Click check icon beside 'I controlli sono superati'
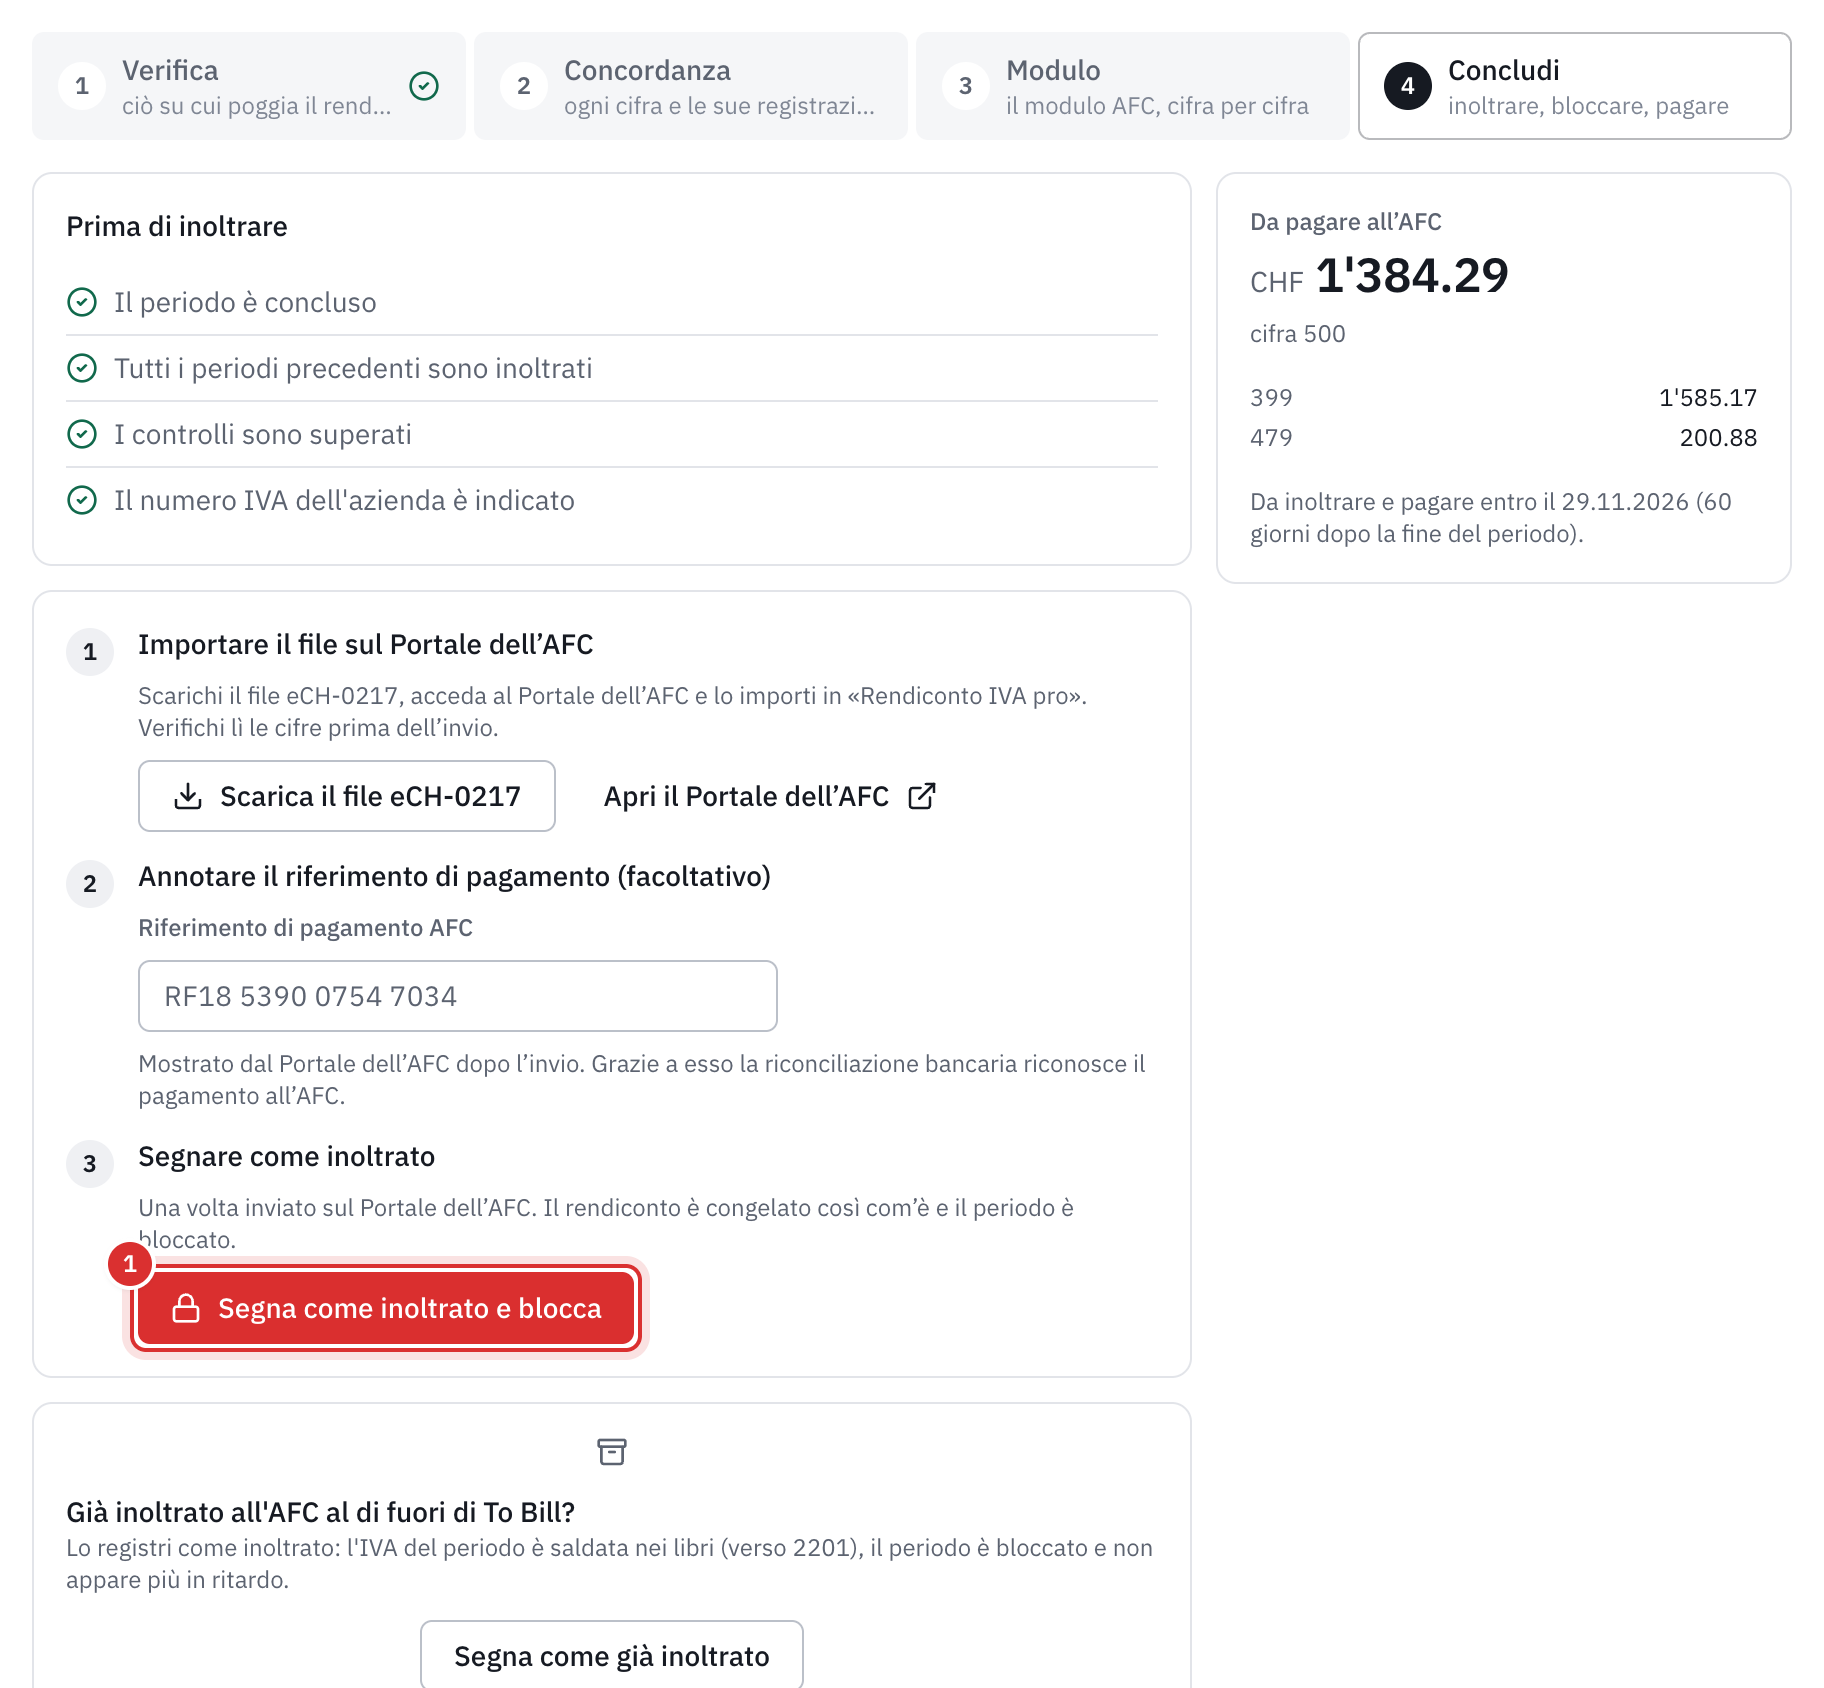 pyautogui.click(x=82, y=434)
